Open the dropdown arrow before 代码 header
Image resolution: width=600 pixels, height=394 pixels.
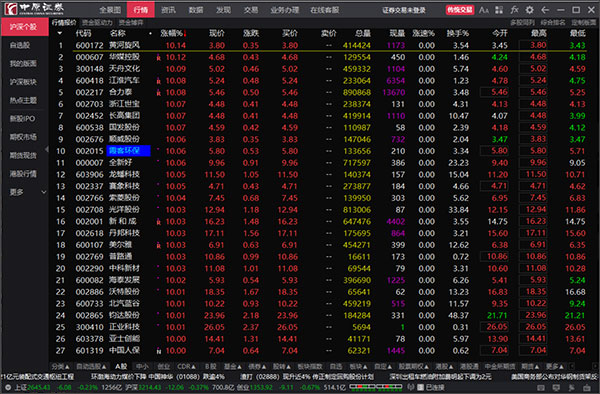pyautogui.click(x=60, y=33)
